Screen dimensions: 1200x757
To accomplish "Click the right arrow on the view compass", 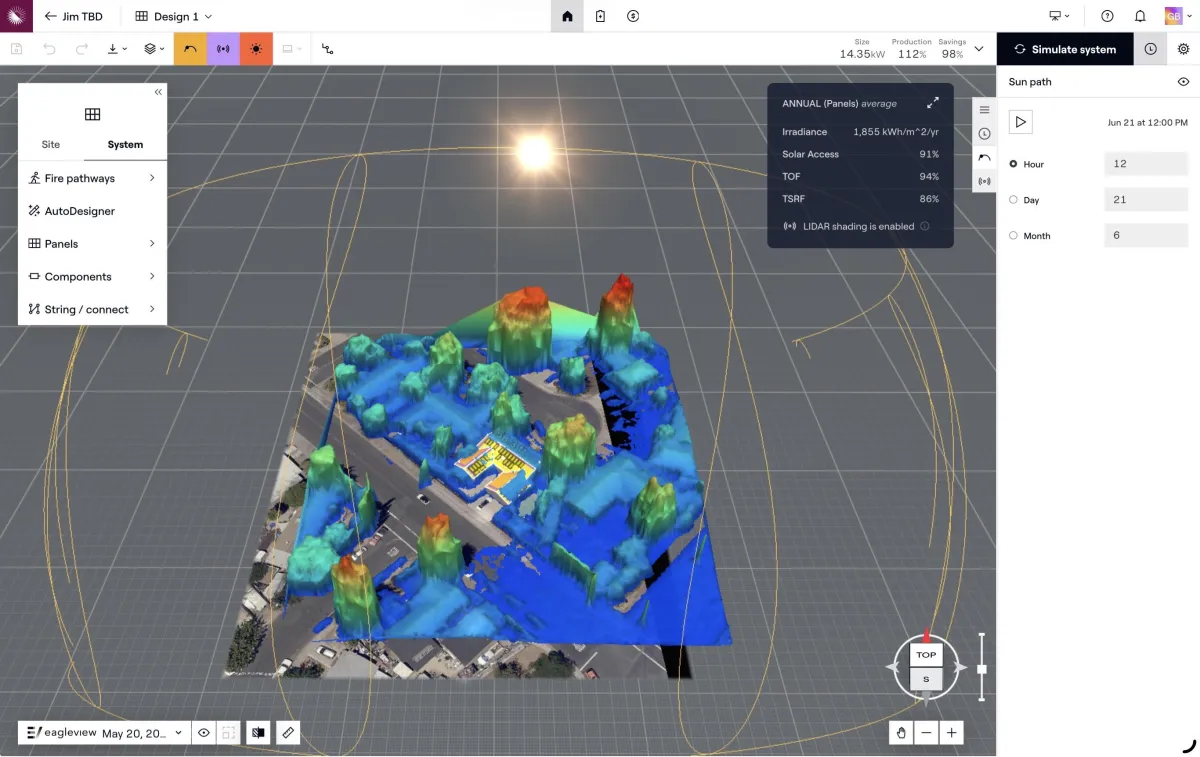I will (961, 667).
